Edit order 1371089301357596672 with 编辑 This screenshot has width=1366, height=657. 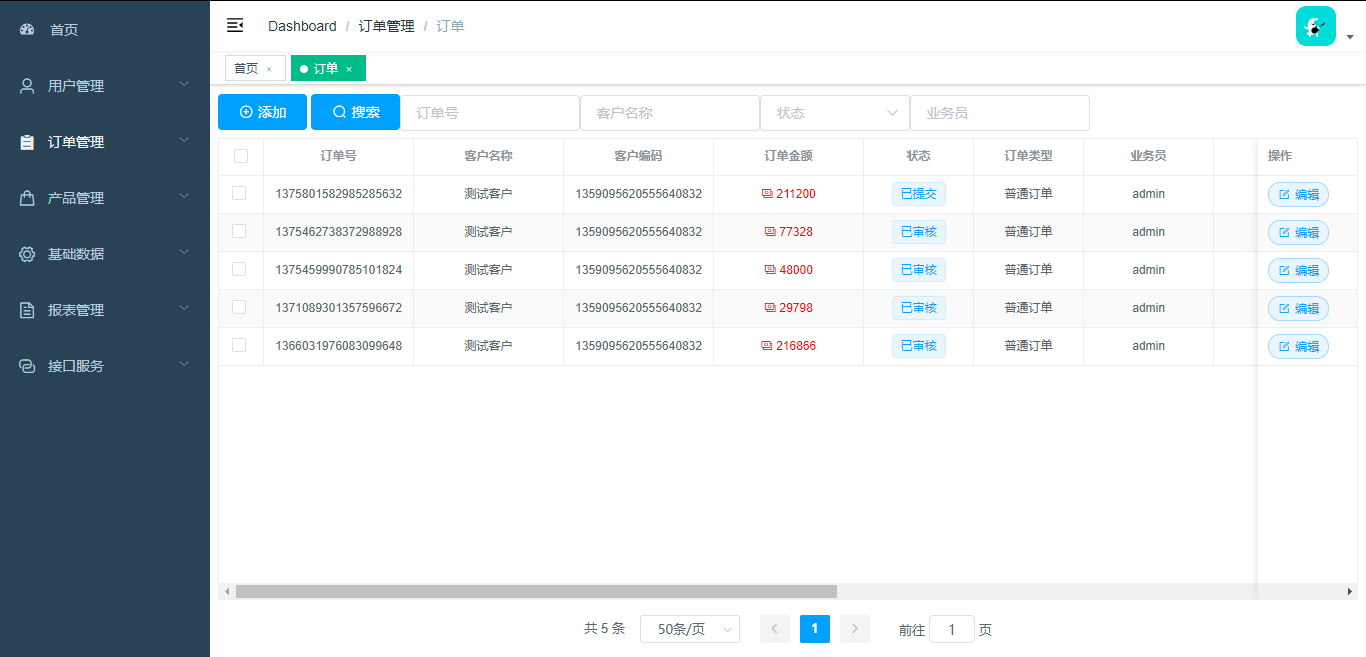[x=1298, y=309]
